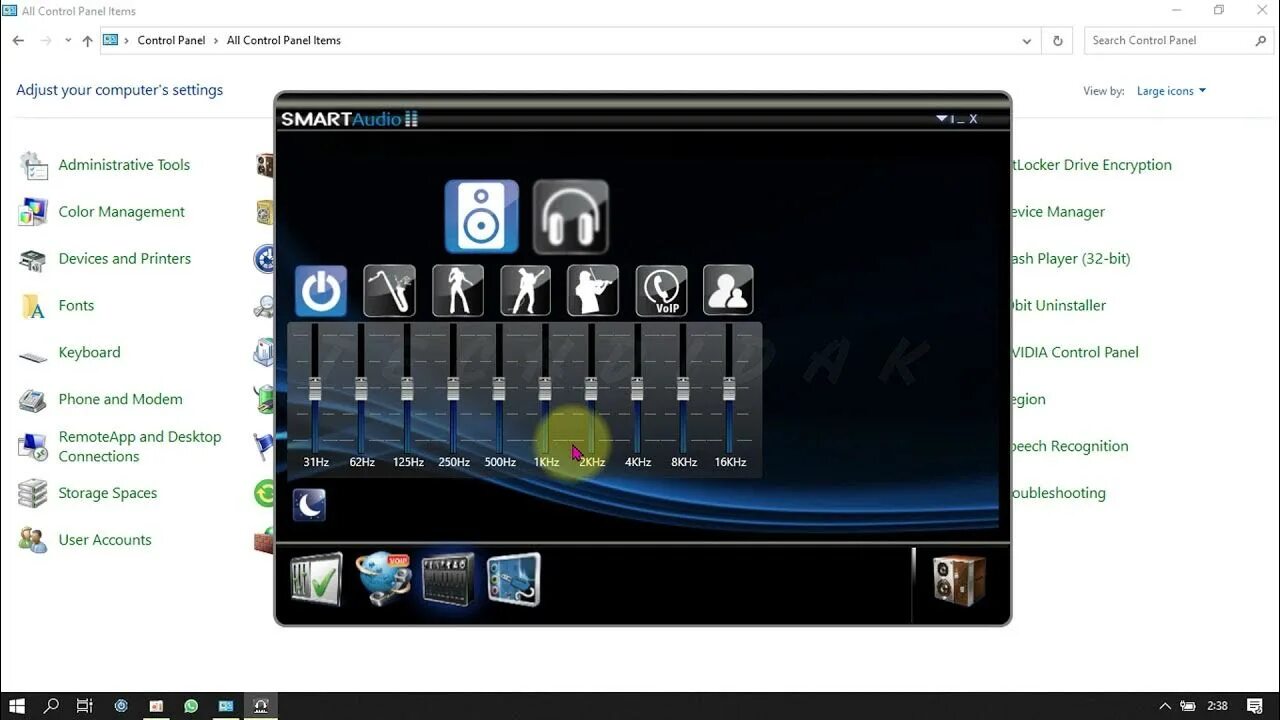Screen dimensions: 1280x720
Task: Open the jack configuration panel
Action: pyautogui.click(x=513, y=578)
